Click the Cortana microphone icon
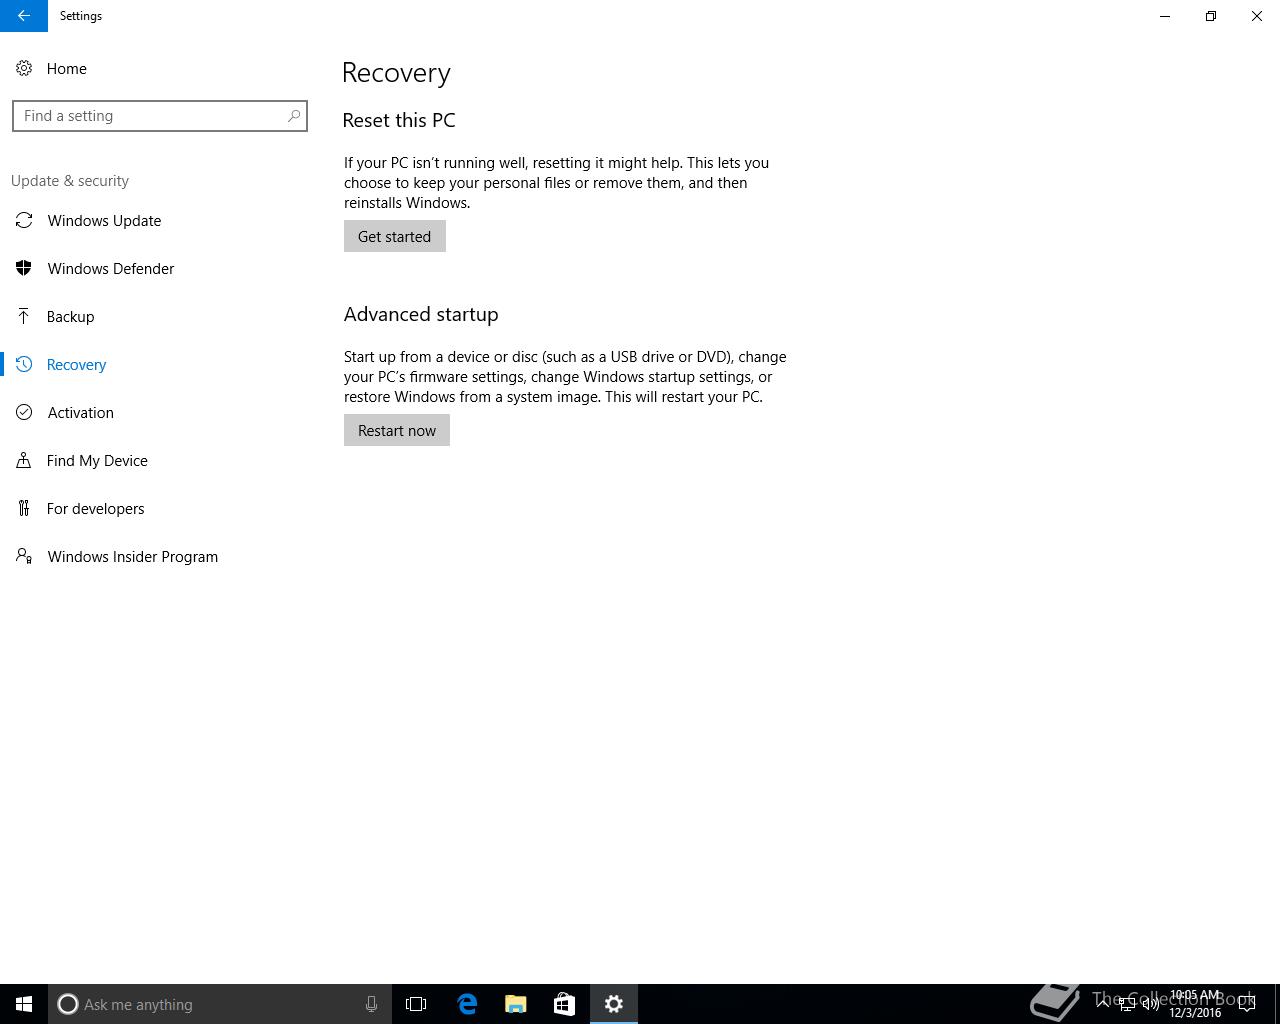The height and width of the screenshot is (1024, 1280). 371,1004
